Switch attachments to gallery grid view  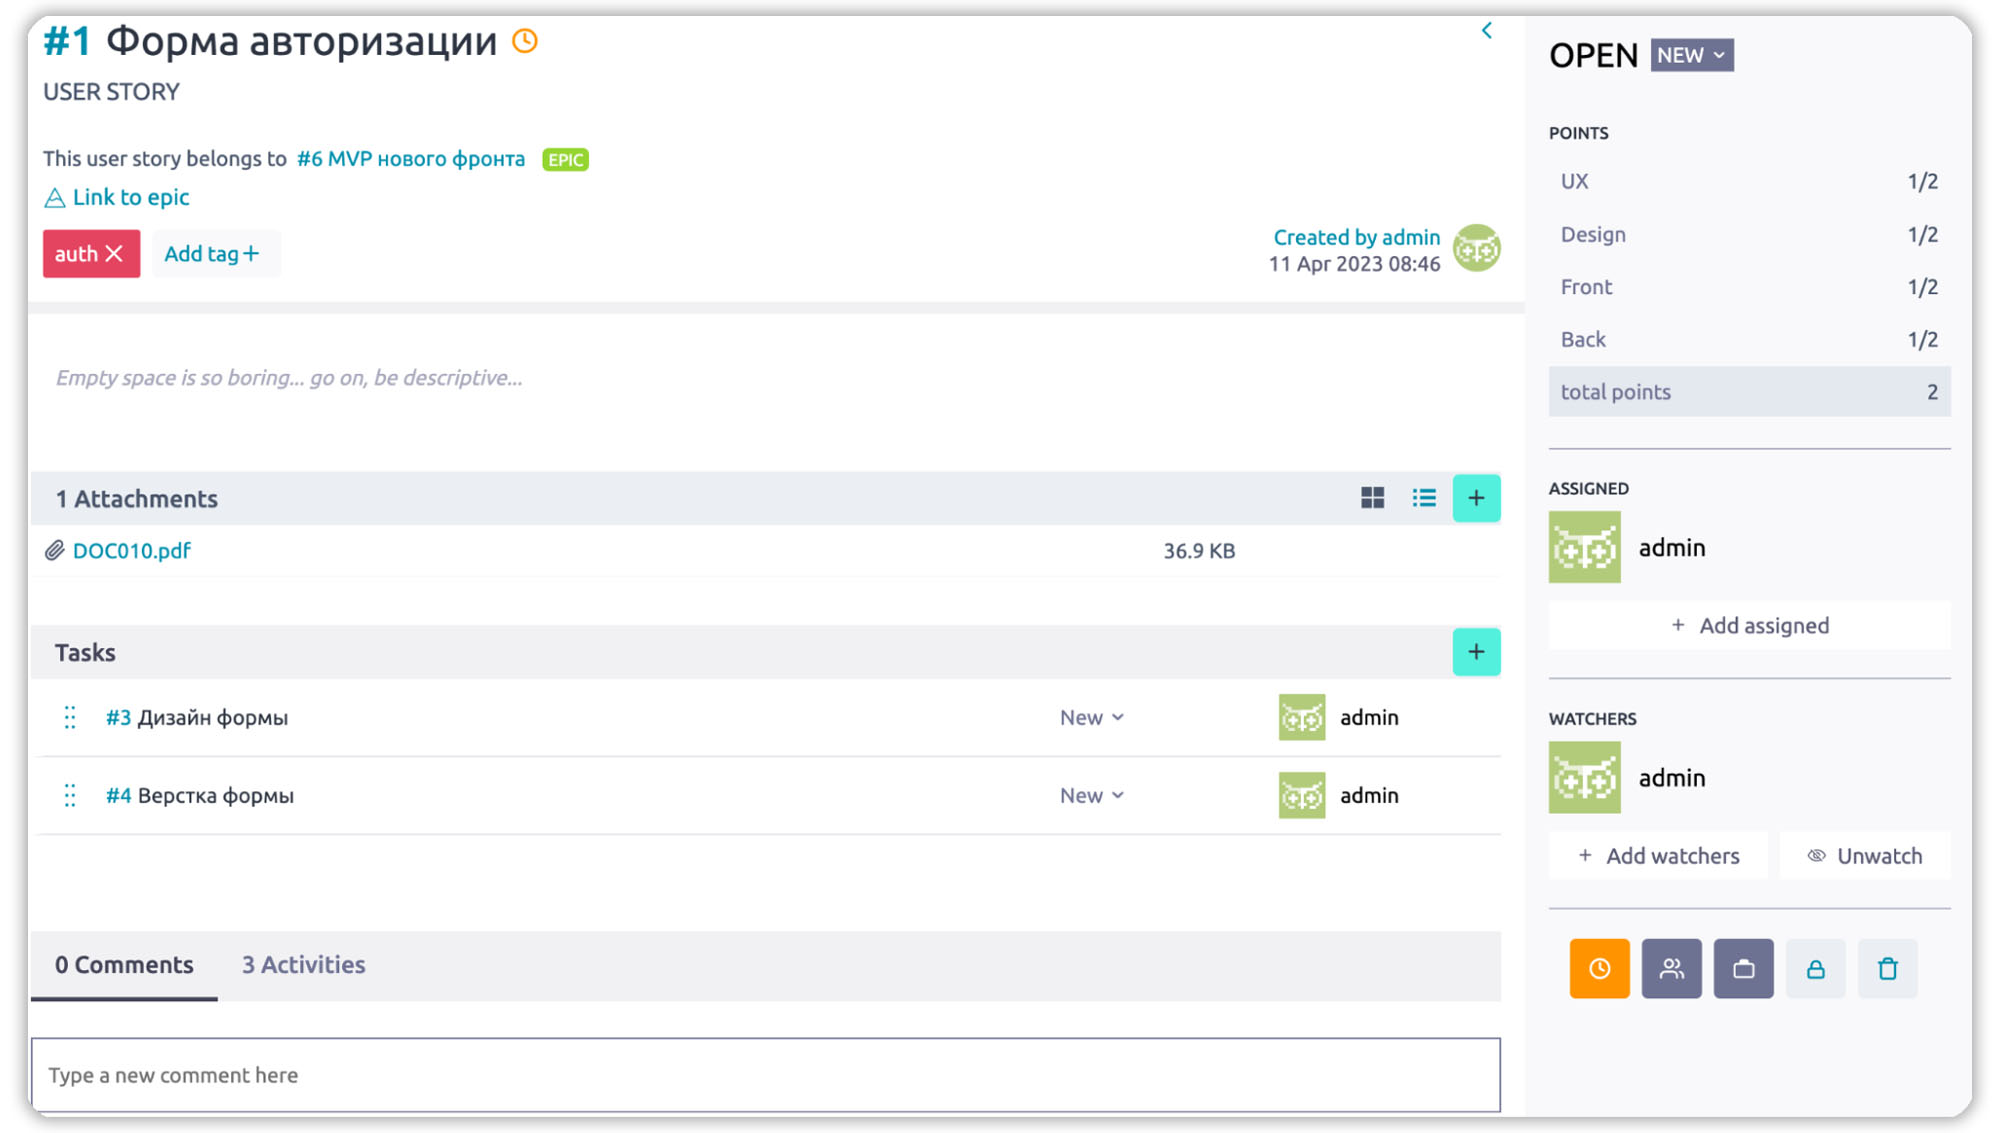coord(1372,498)
